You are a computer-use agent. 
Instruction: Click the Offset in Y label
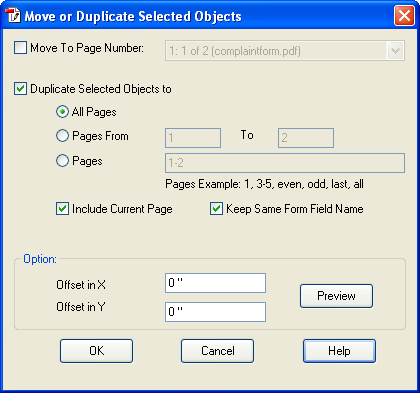pyautogui.click(x=81, y=307)
